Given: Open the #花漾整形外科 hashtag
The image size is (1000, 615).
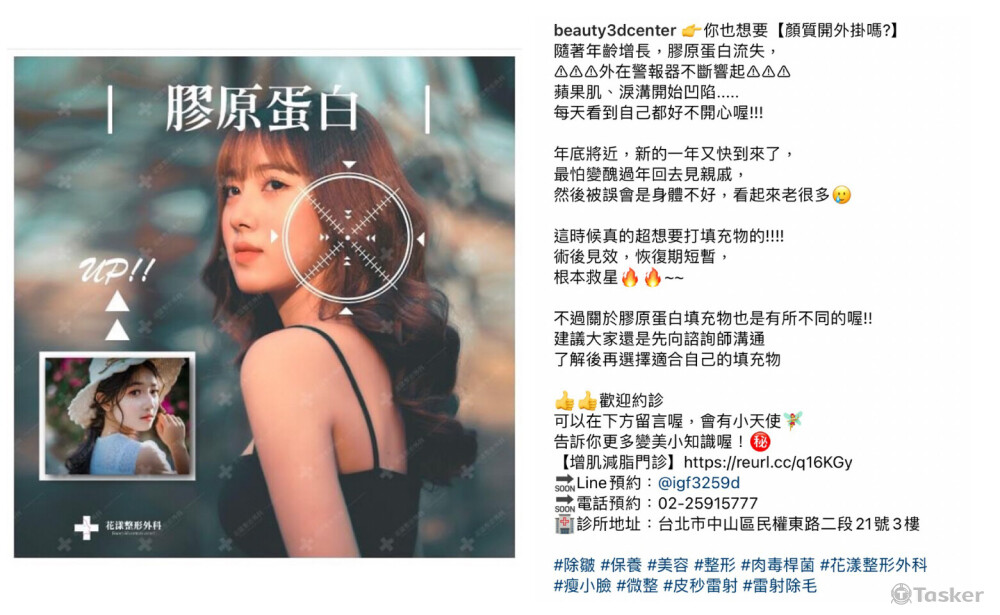Looking at the screenshot, I should 873,565.
